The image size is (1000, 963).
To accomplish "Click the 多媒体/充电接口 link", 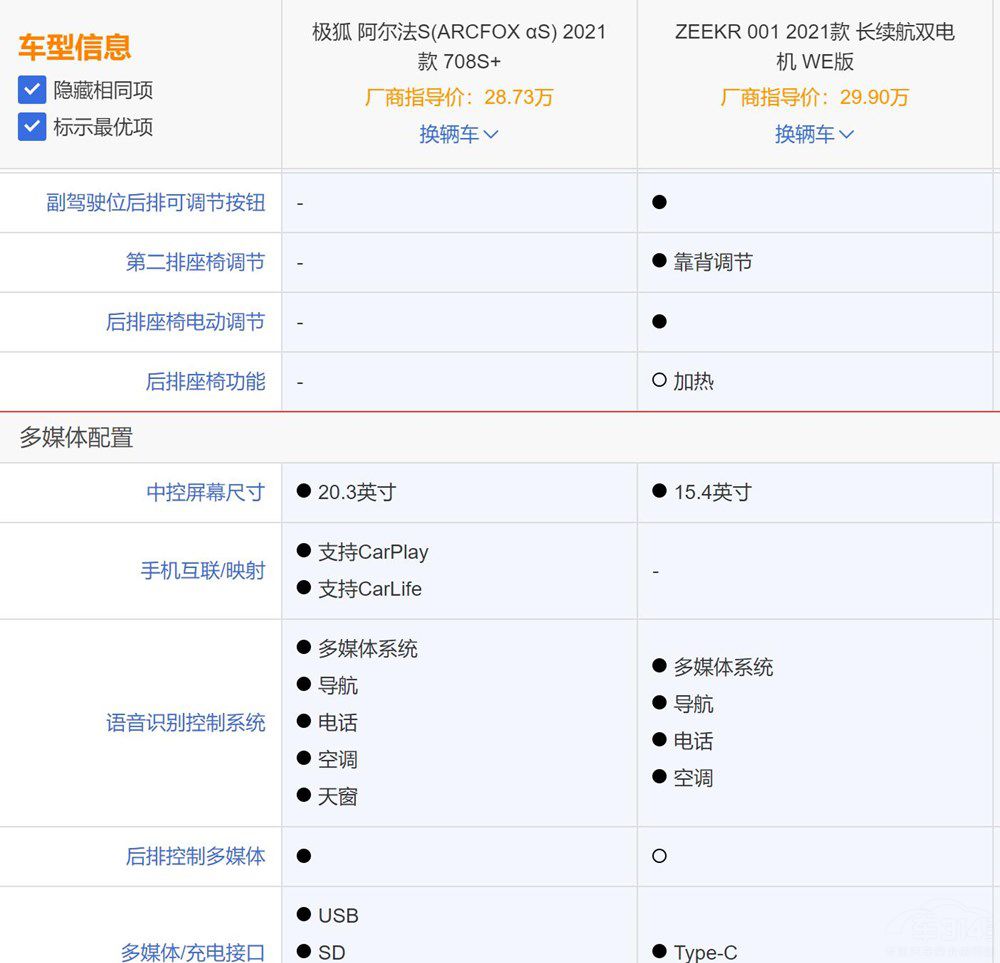I will point(193,953).
